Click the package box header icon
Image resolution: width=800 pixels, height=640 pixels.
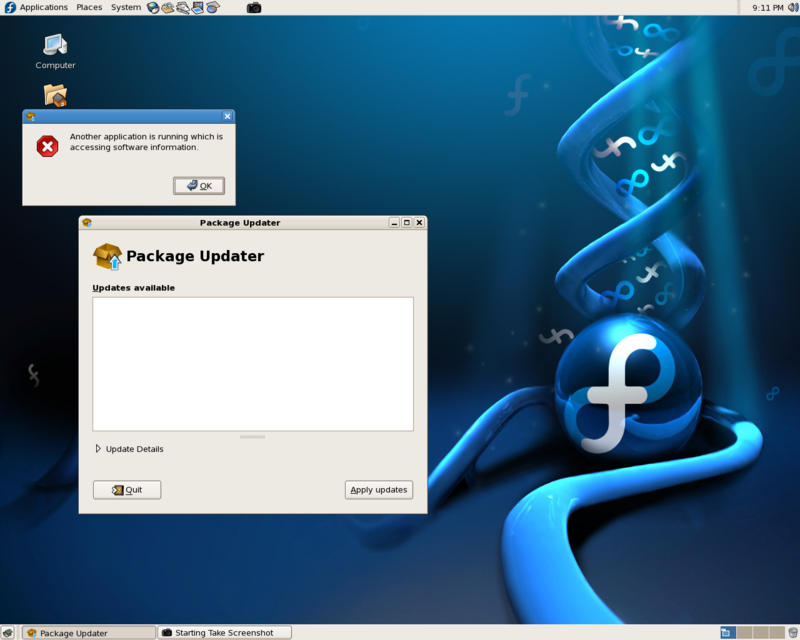[x=107, y=256]
